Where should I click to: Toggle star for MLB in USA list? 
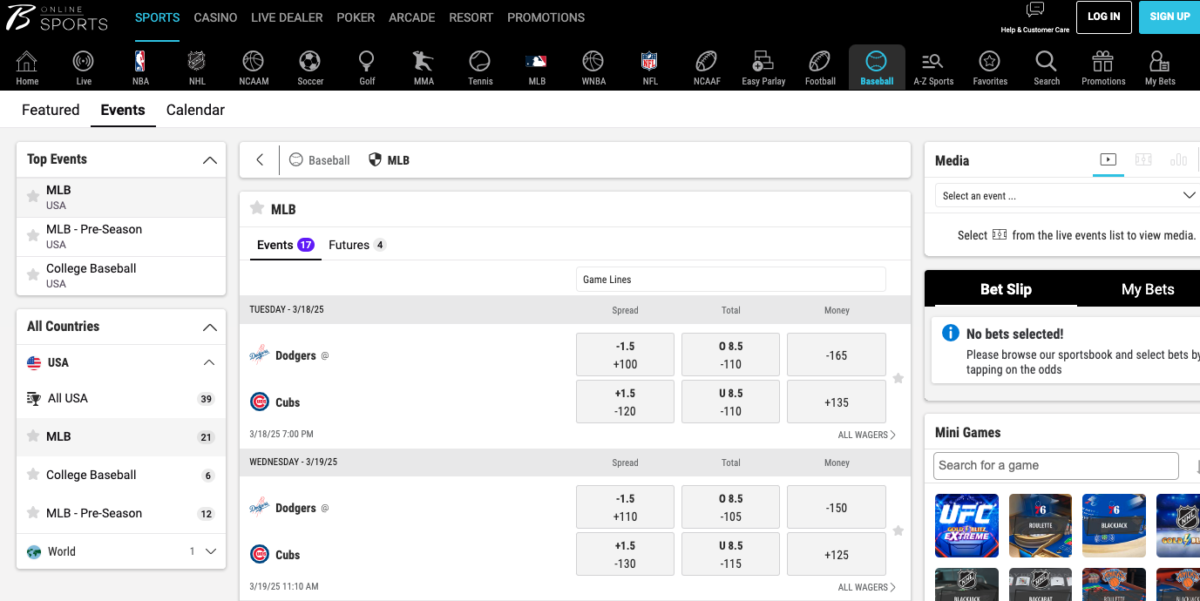(33, 437)
